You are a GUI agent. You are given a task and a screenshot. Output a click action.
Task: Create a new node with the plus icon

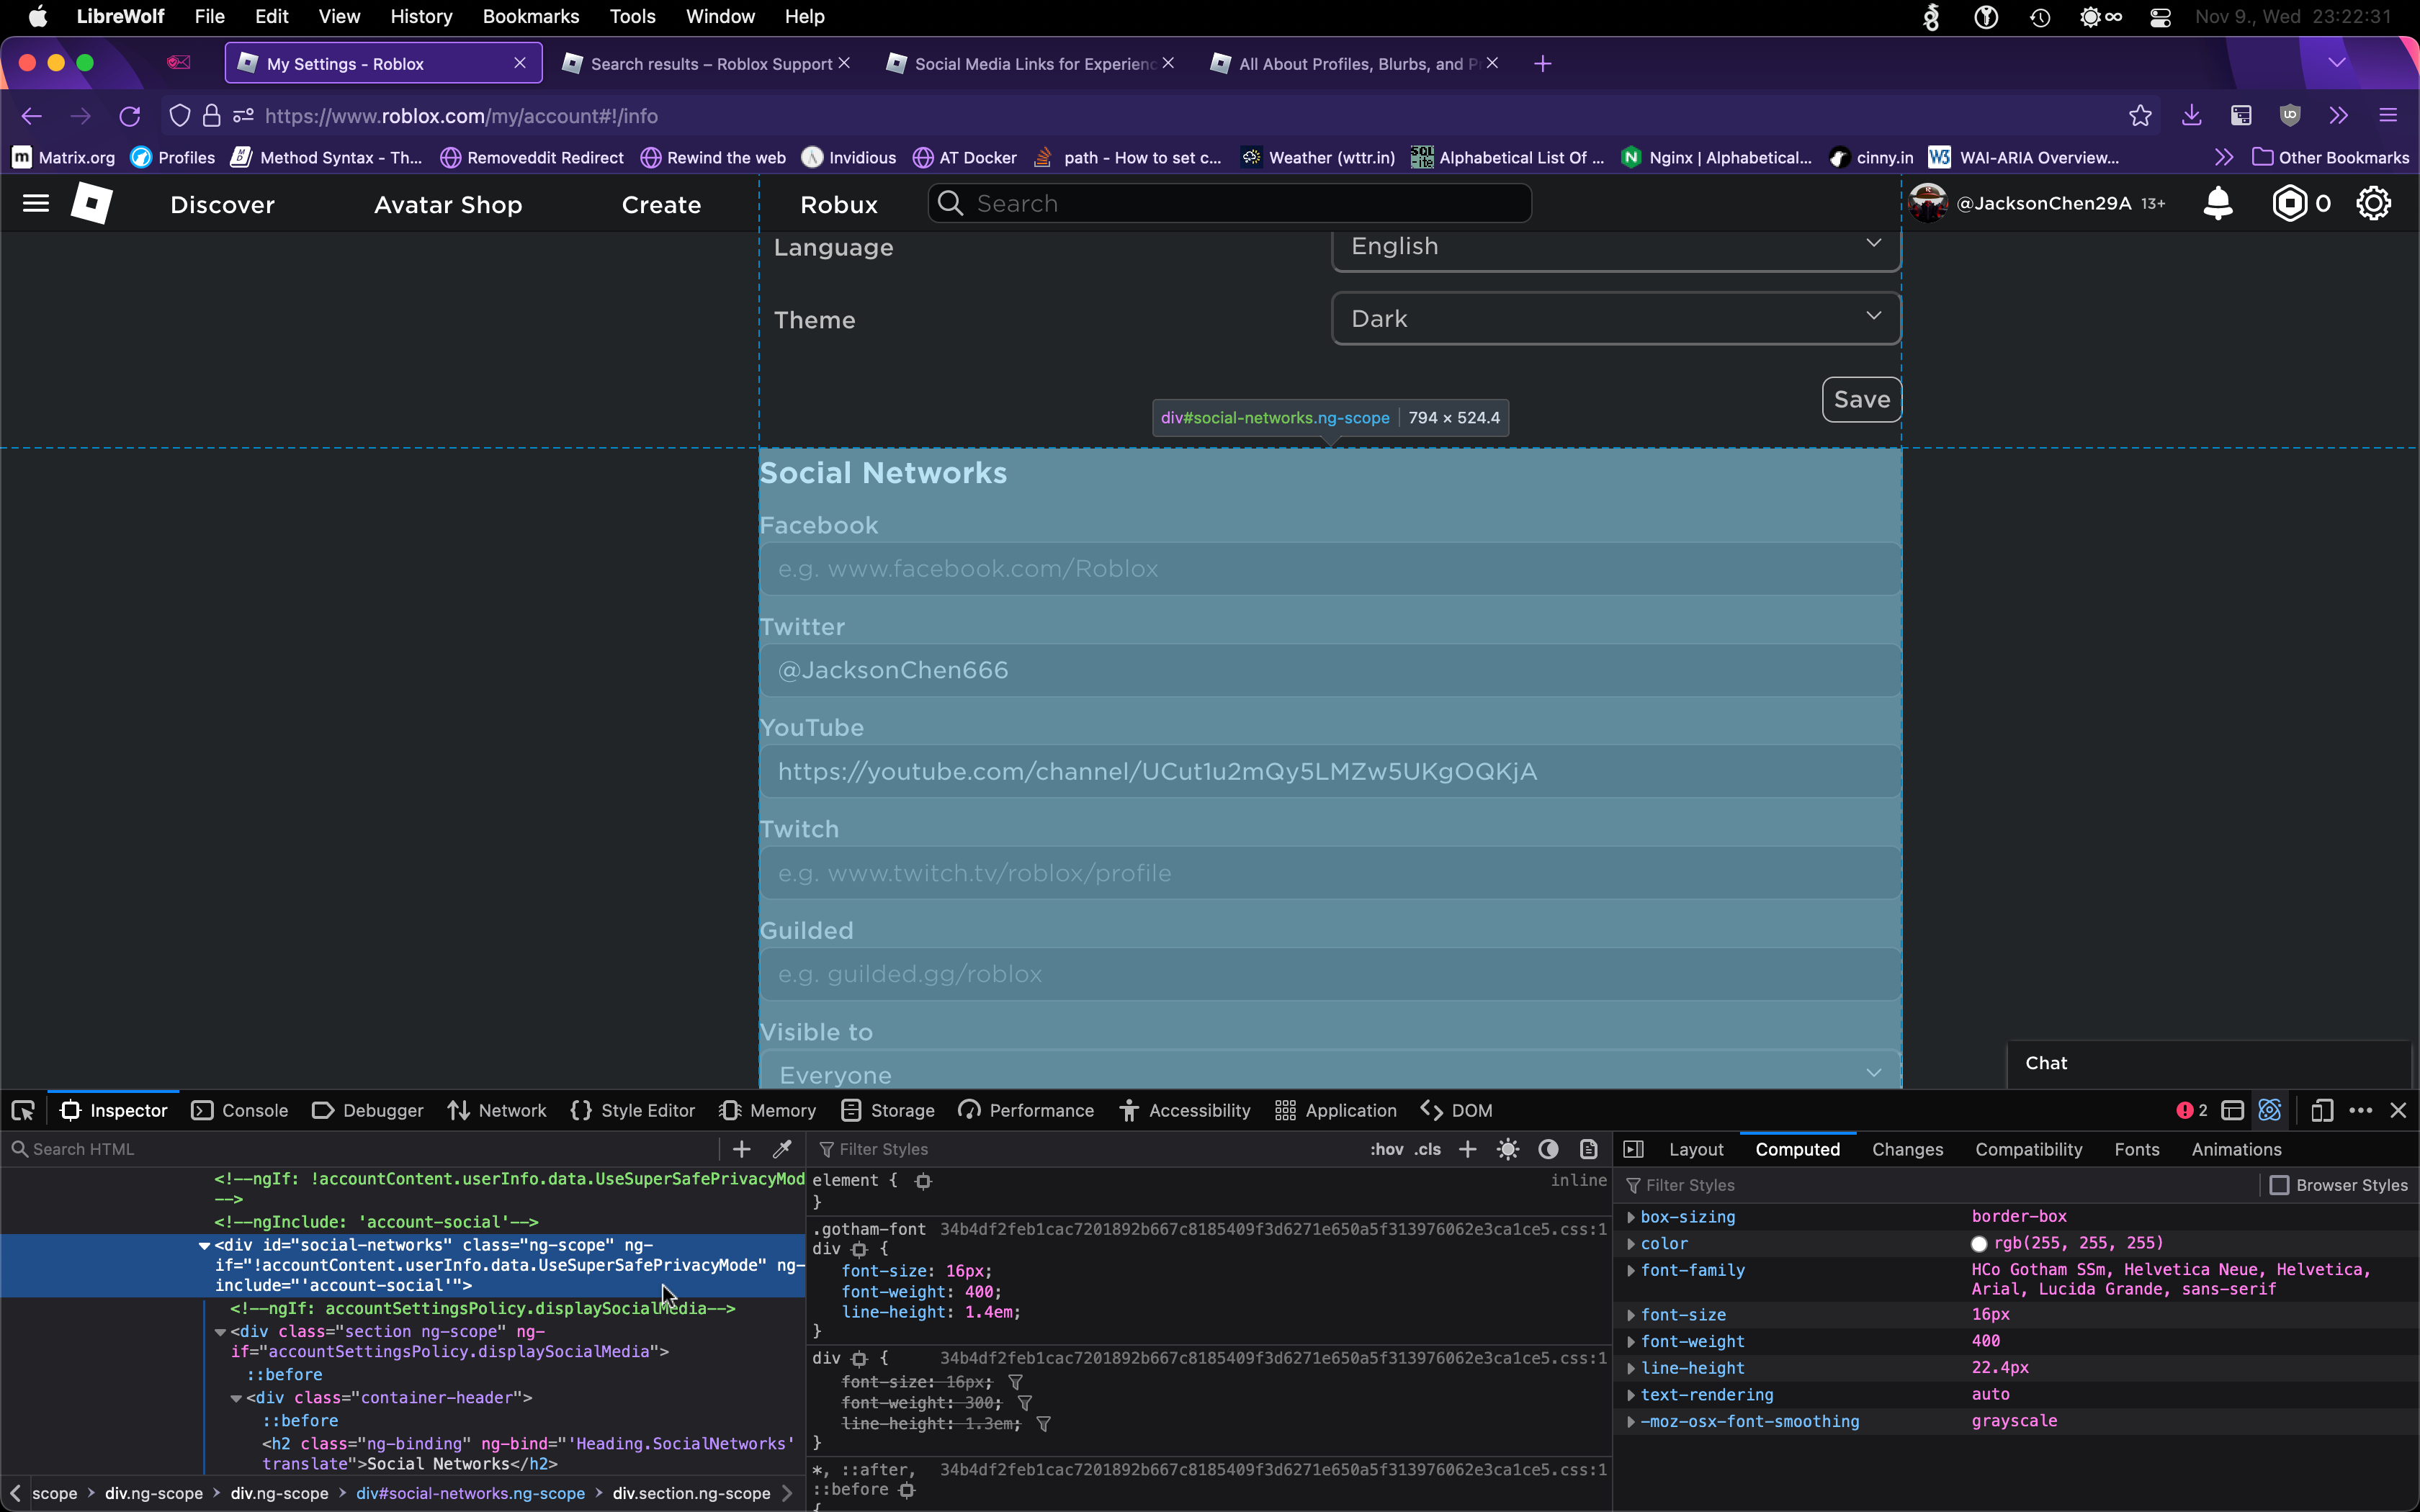[x=741, y=1148]
